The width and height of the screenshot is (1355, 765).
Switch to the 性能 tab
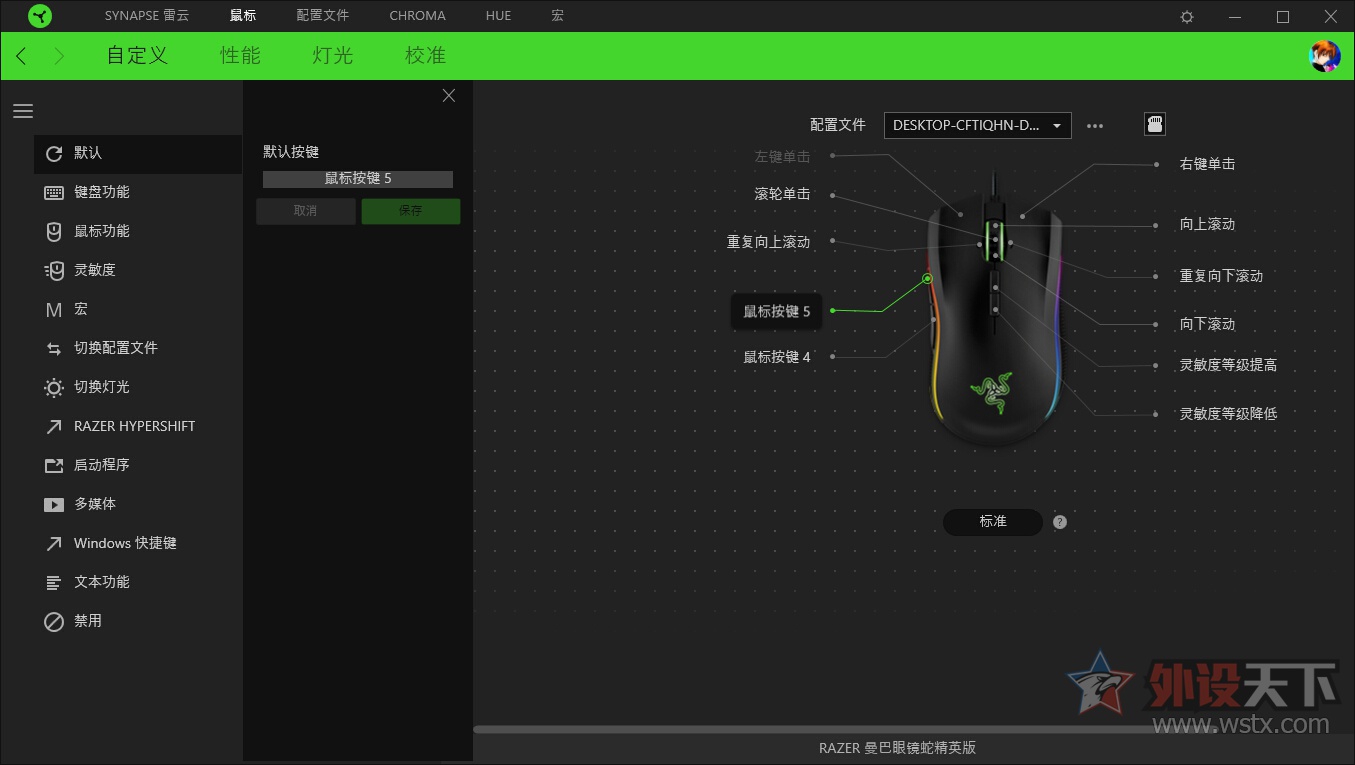click(x=240, y=56)
